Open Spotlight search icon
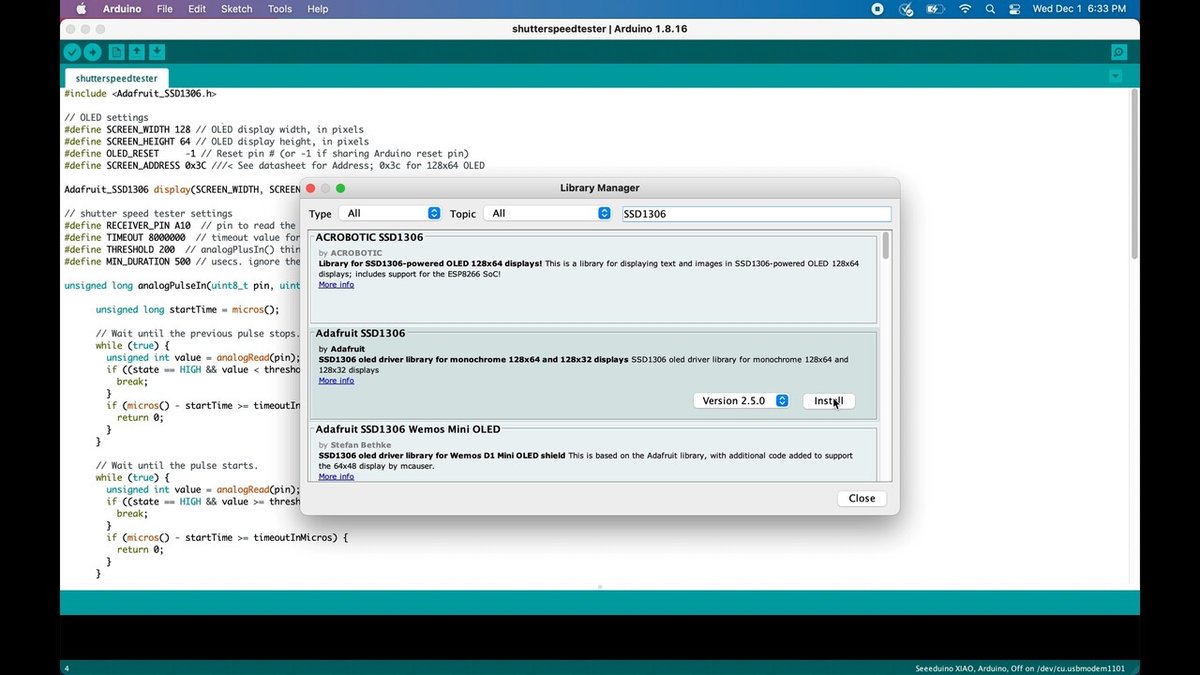The height and width of the screenshot is (675, 1200). [989, 9]
